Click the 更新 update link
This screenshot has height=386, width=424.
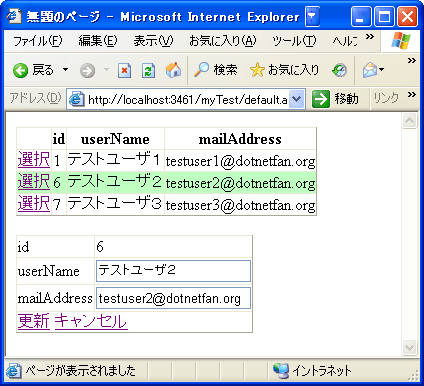[x=34, y=321]
